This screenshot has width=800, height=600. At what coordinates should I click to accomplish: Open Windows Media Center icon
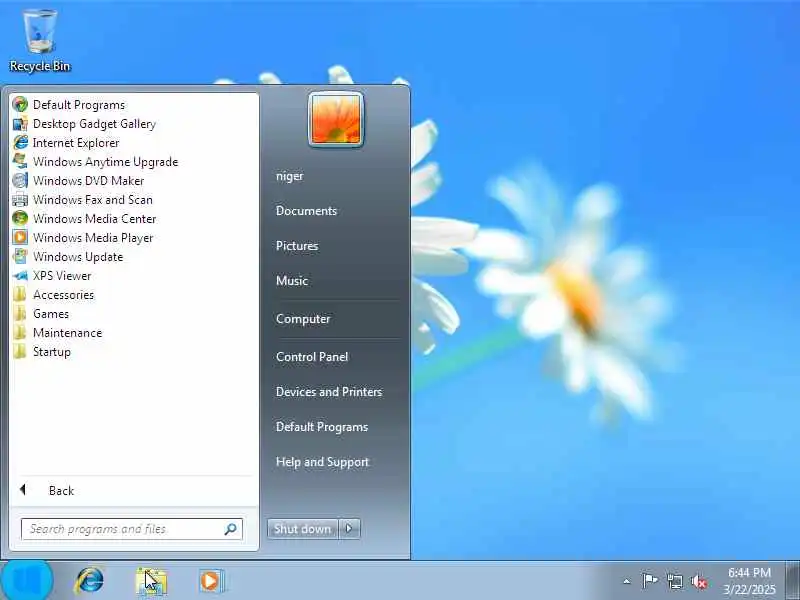20,218
